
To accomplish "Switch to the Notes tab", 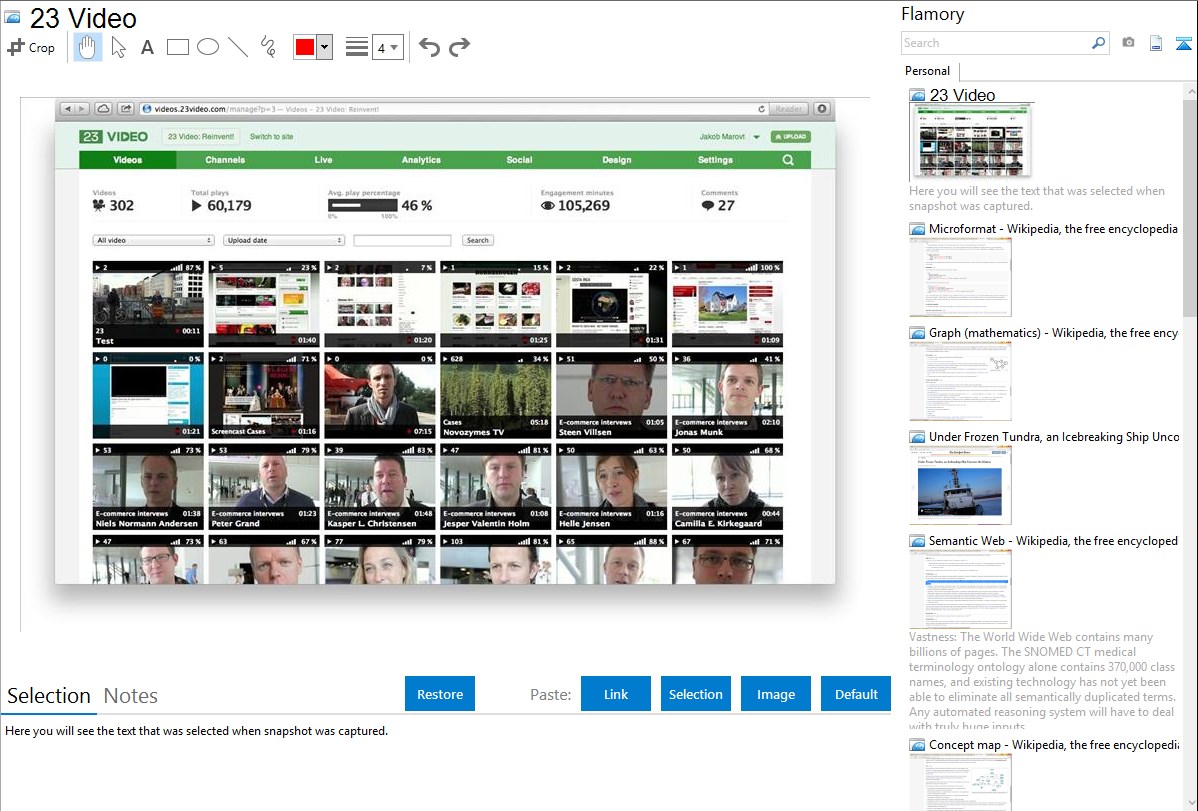I will [131, 696].
